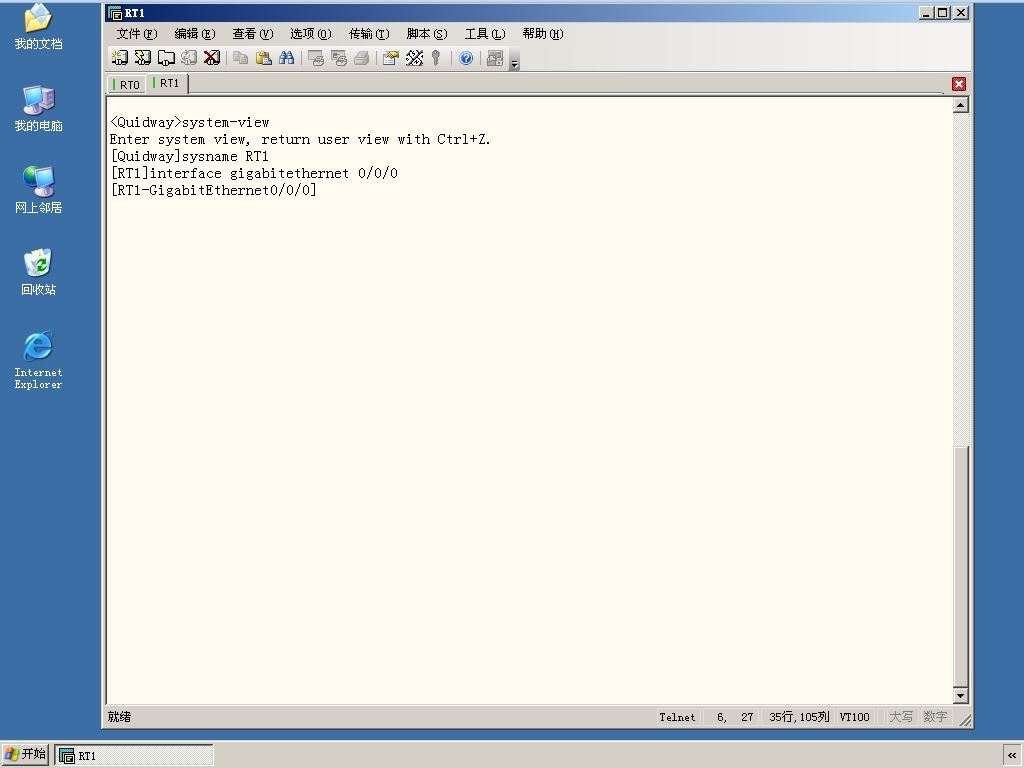Screen dimensions: 1024x768
Task: Expand the system tray chevron
Action: [x=1012, y=756]
